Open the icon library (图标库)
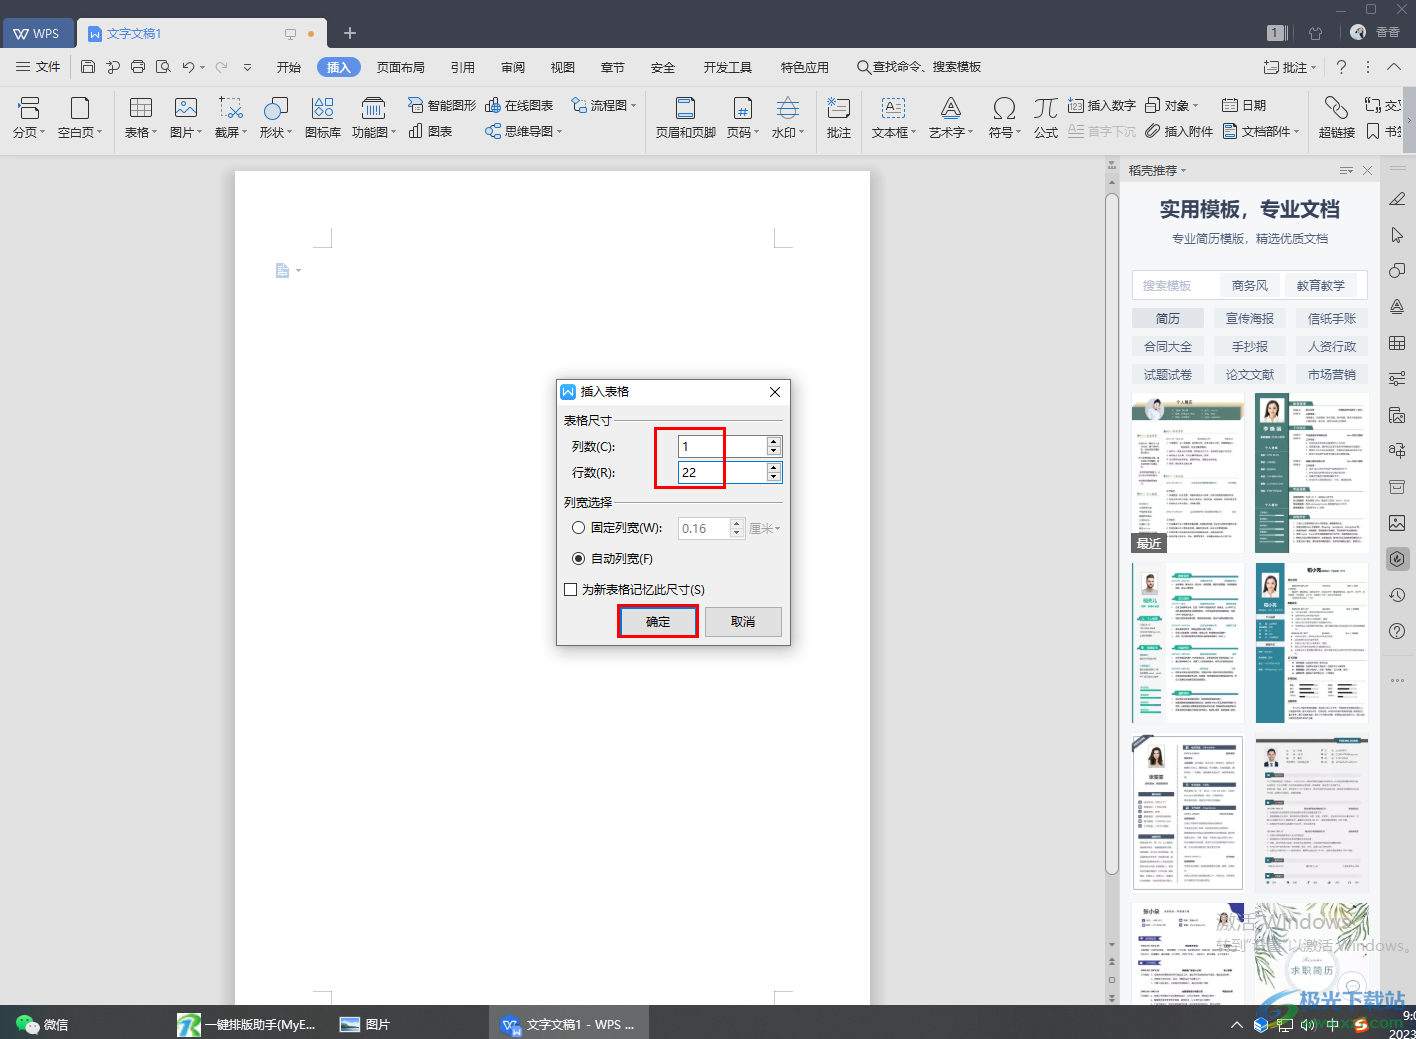Image resolution: width=1416 pixels, height=1039 pixels. click(323, 117)
